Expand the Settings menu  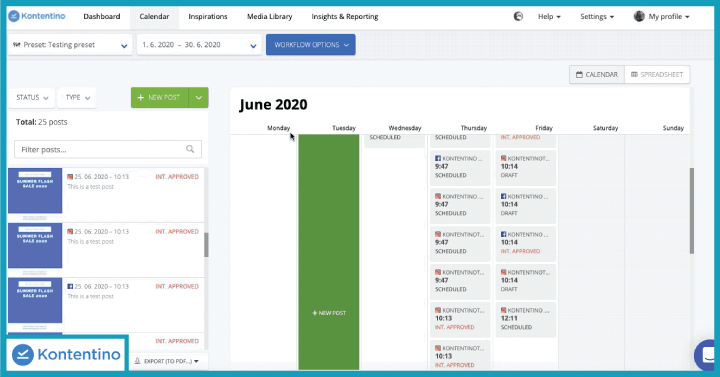(597, 17)
